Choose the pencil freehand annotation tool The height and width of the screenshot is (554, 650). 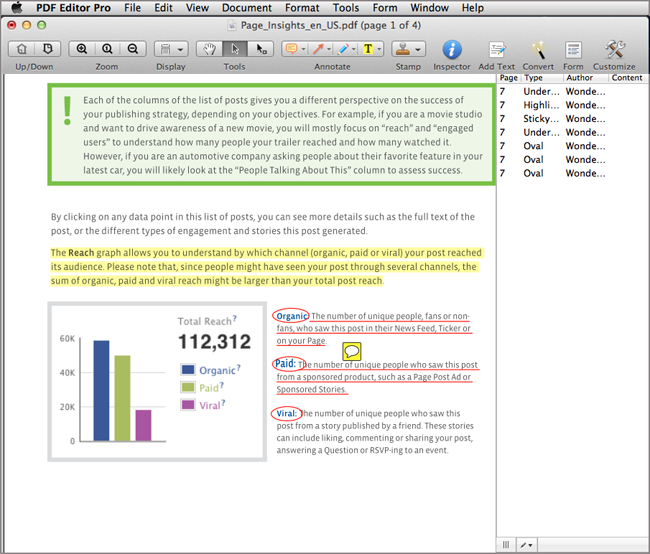pyautogui.click(x=343, y=49)
